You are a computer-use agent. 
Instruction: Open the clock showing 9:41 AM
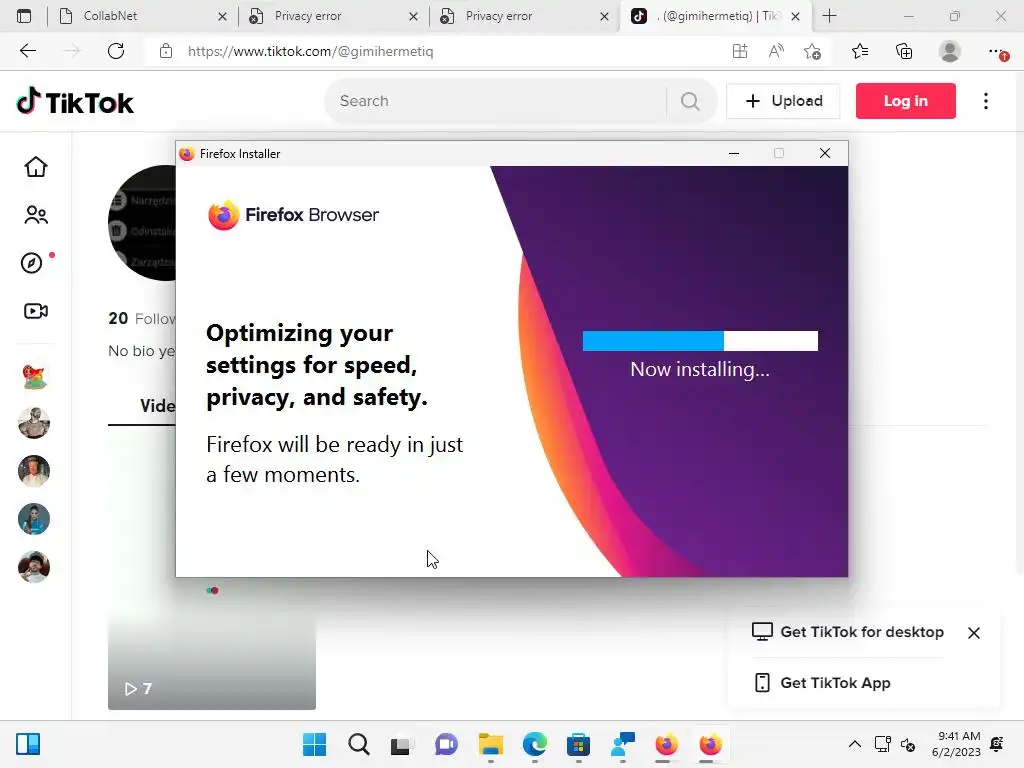(x=956, y=744)
